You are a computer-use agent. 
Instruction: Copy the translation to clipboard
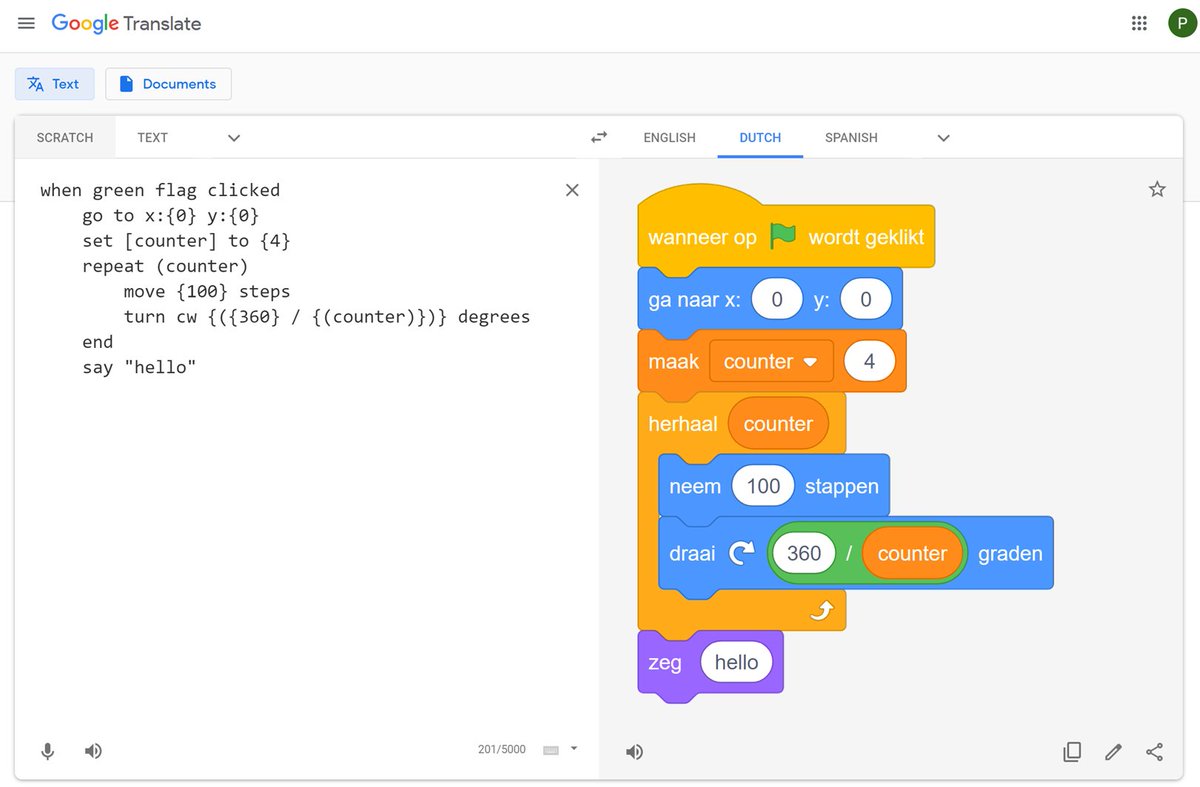[x=1072, y=752]
